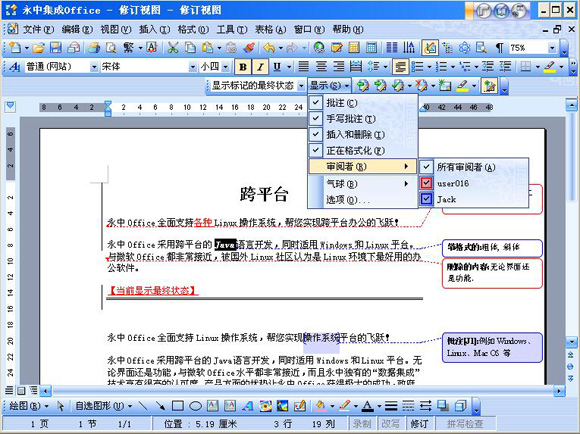Open the 审阅者(R) submenu
Image resolution: width=580 pixels, height=434 pixels.
click(x=363, y=166)
